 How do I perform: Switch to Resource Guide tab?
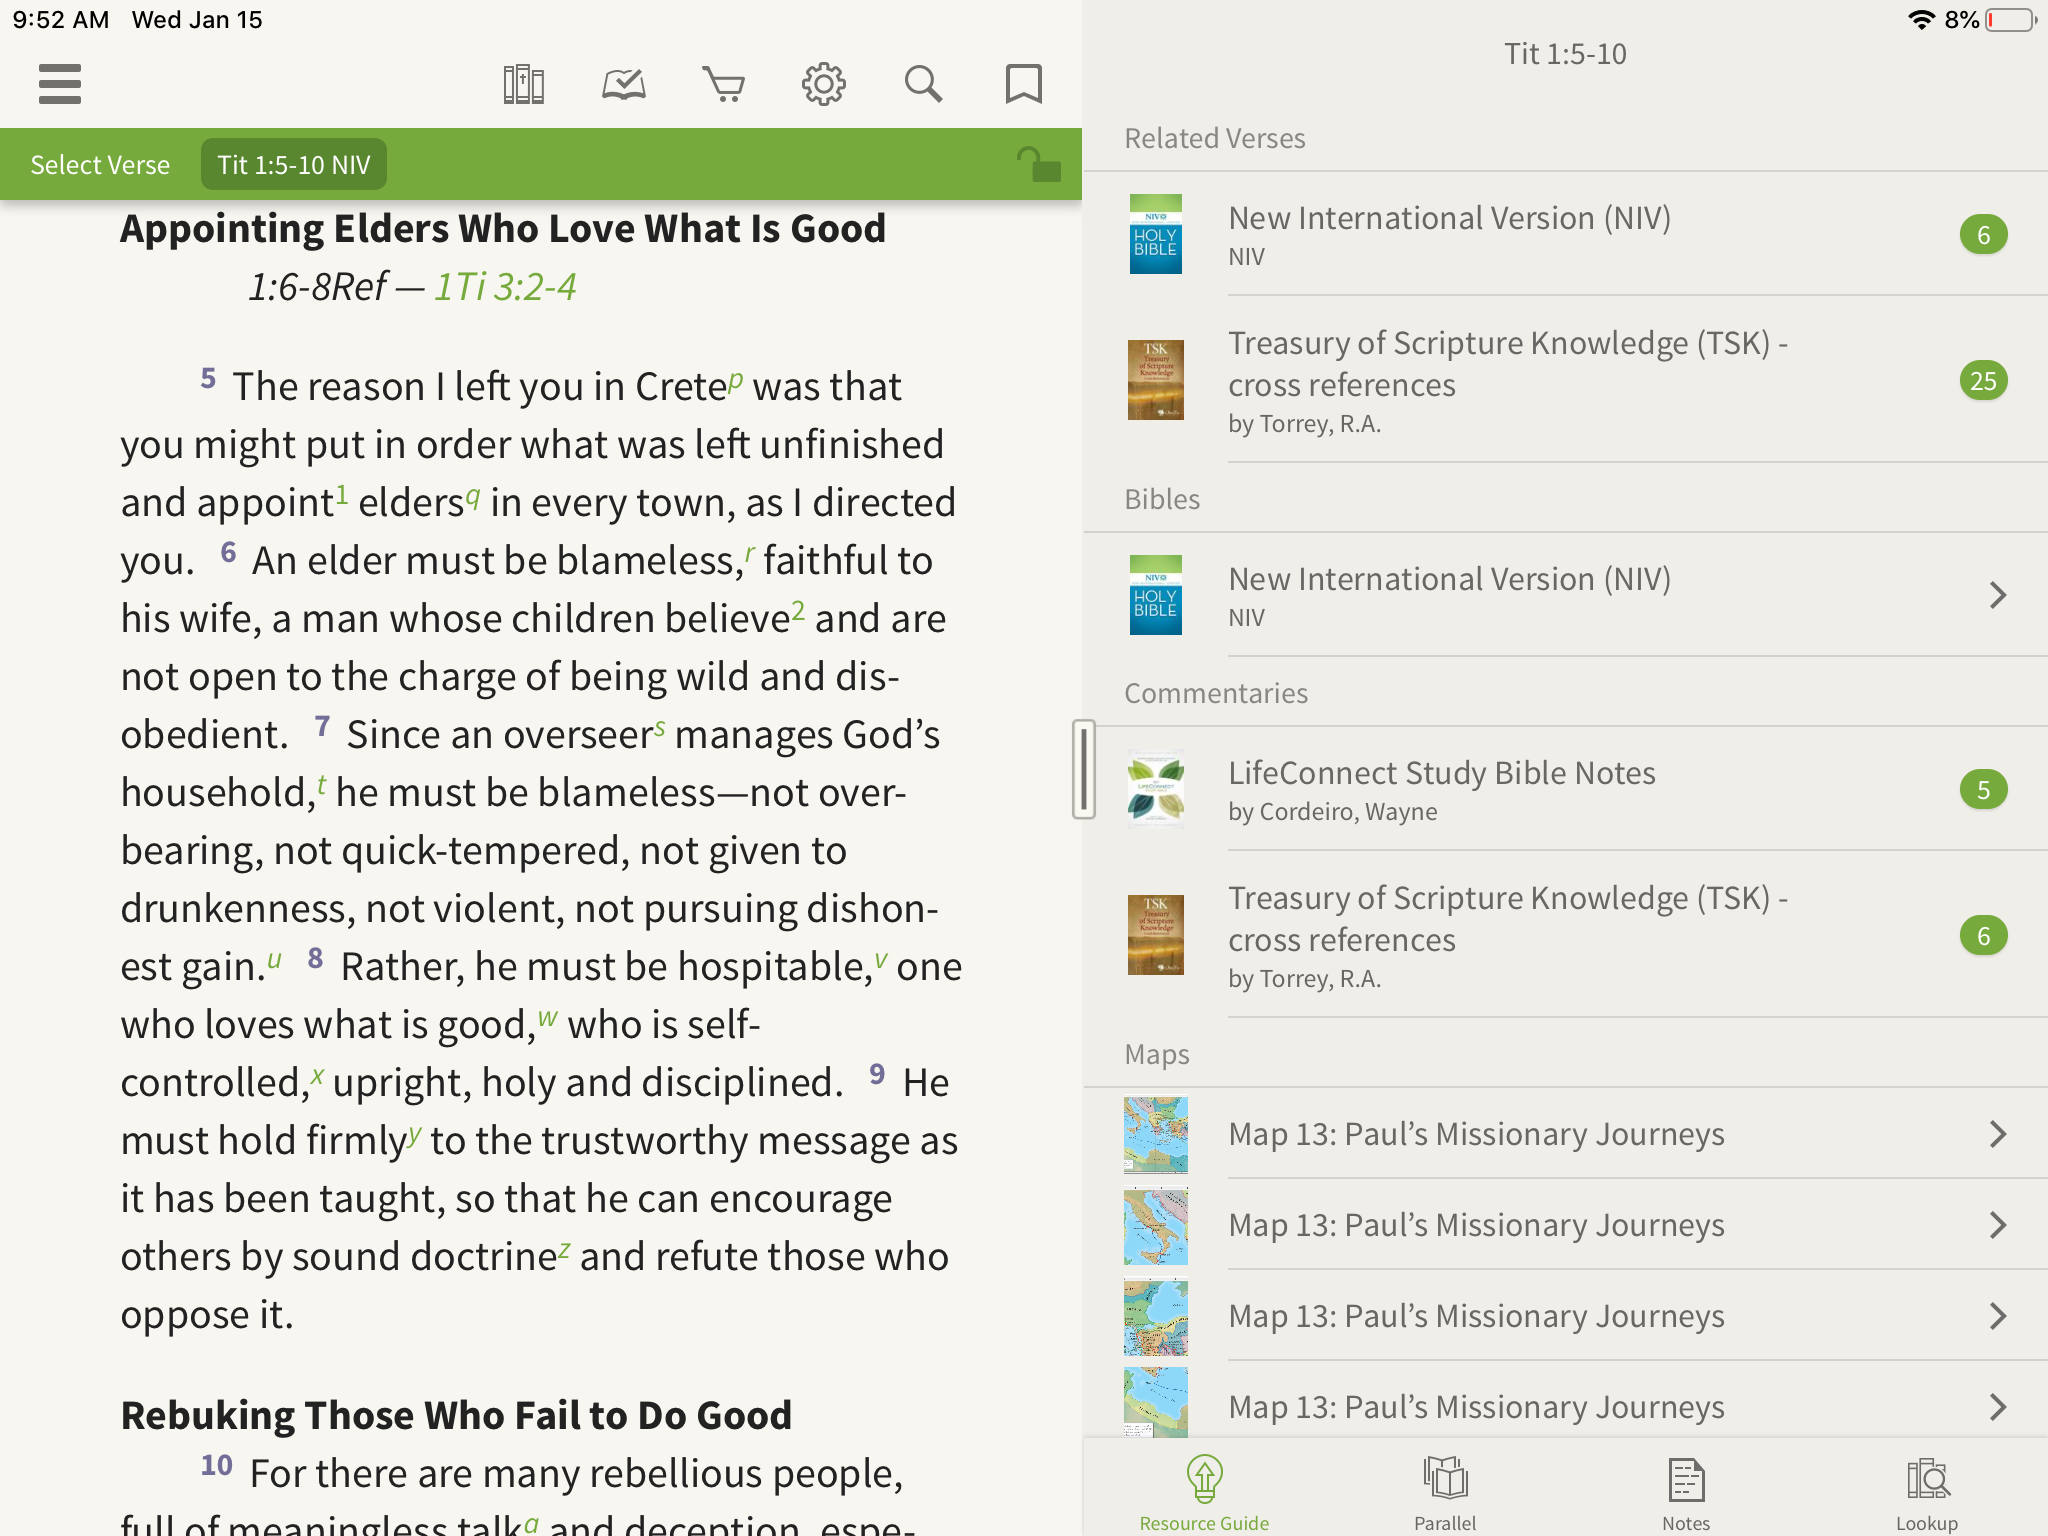1204,1492
